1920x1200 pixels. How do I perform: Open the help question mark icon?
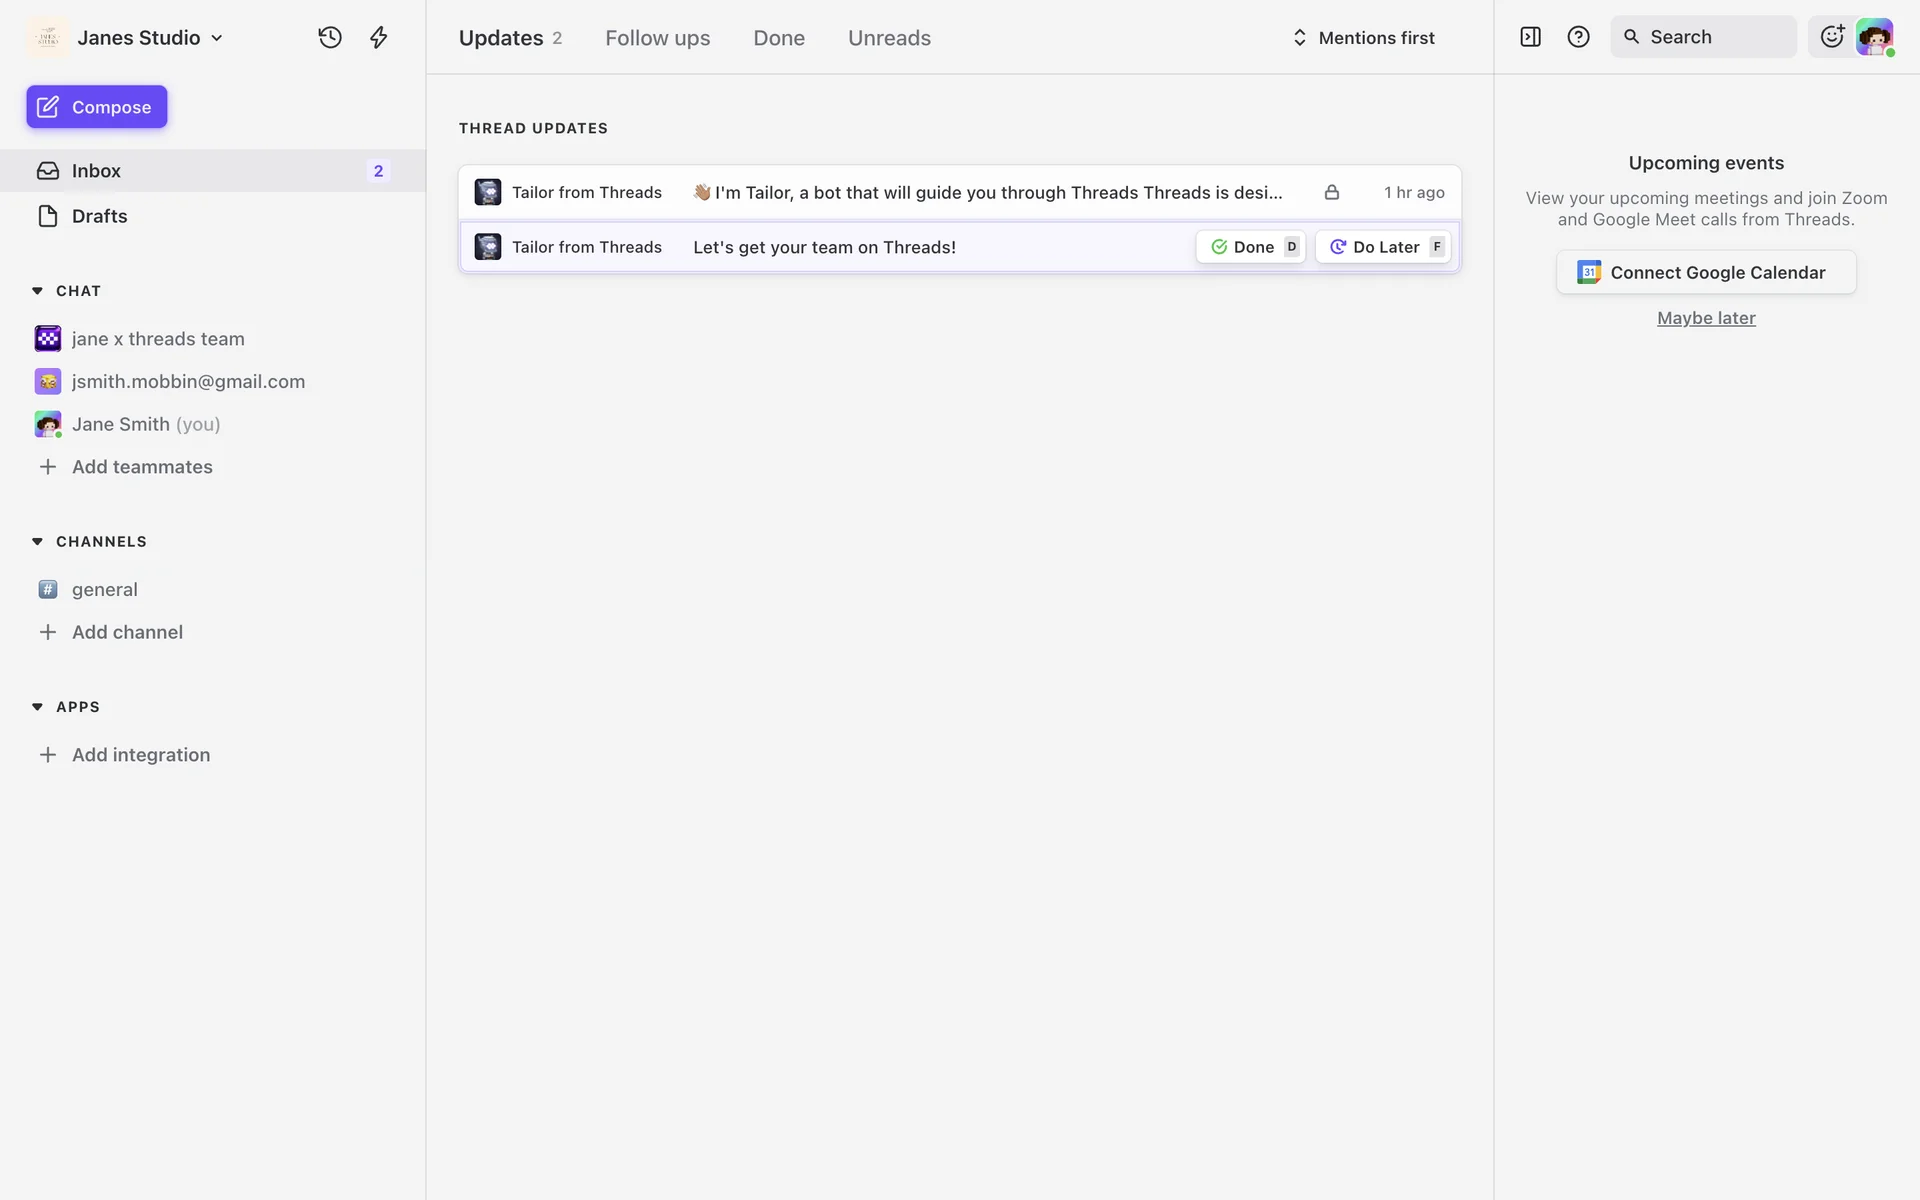pyautogui.click(x=1578, y=37)
